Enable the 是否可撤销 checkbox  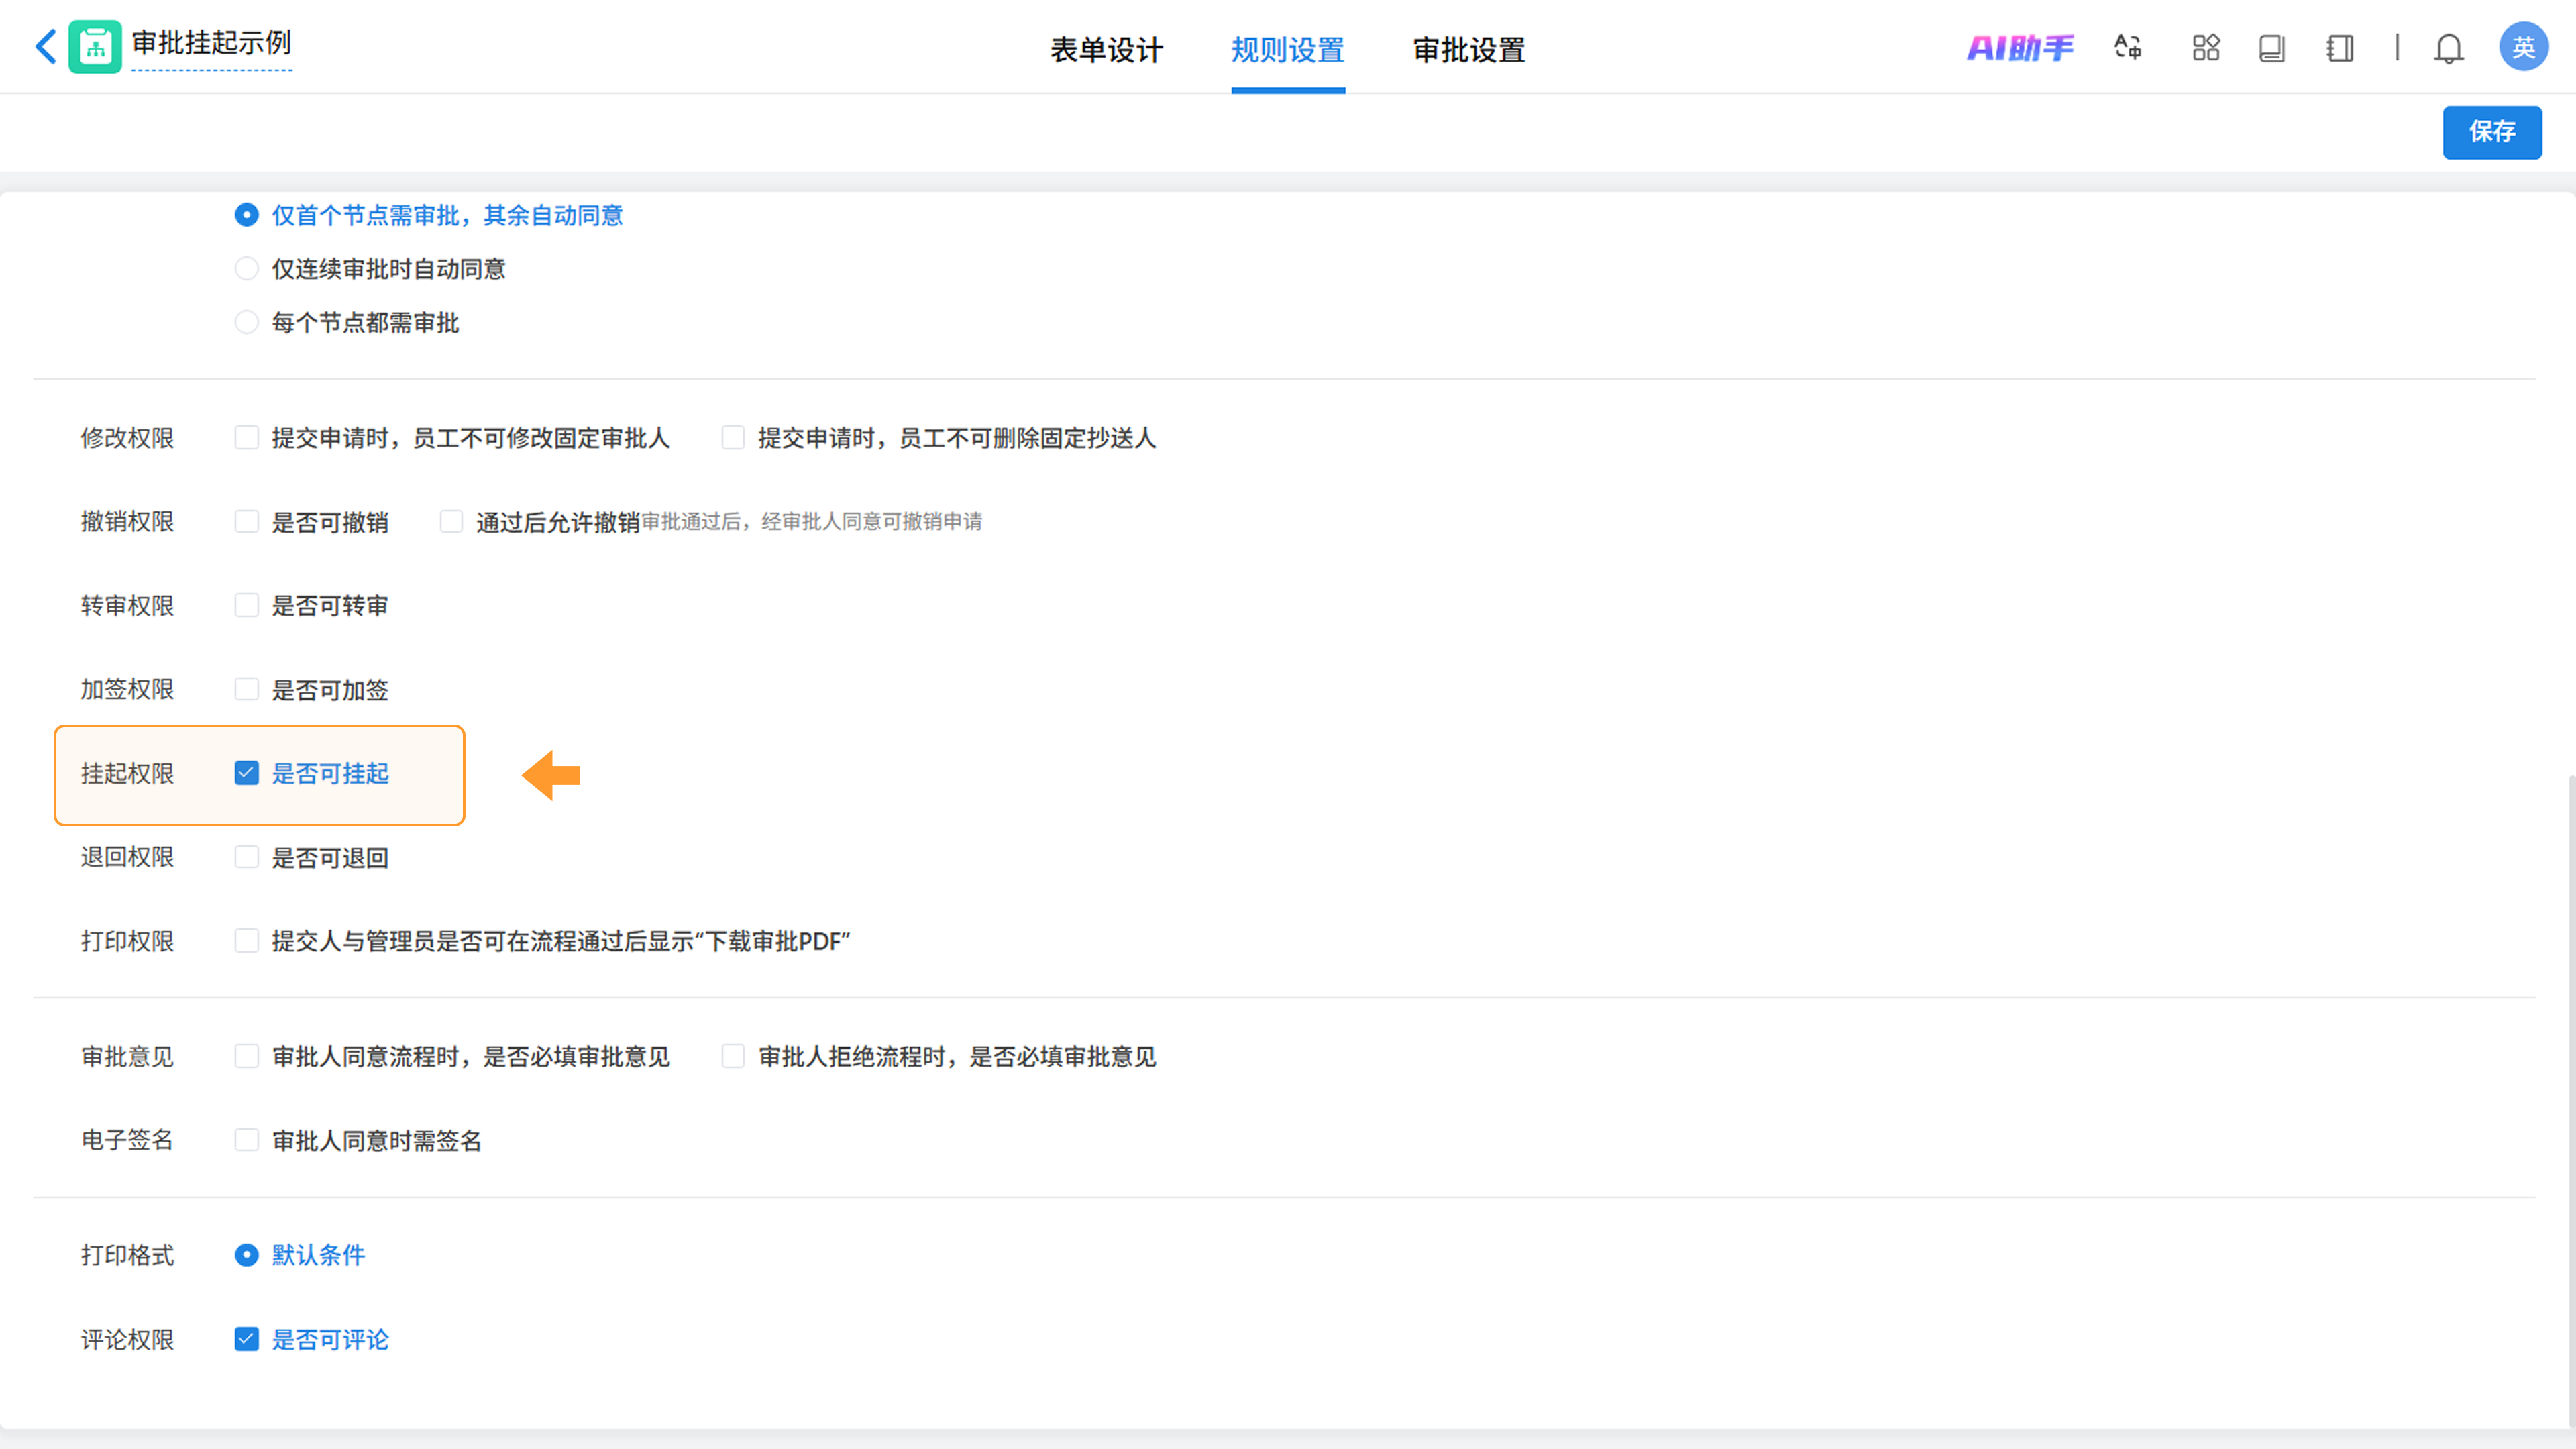pyautogui.click(x=246, y=521)
